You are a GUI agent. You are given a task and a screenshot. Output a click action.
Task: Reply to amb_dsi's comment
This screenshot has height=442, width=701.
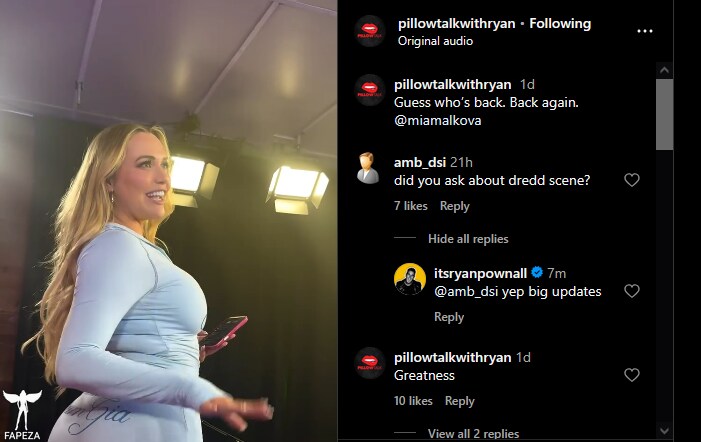[455, 206]
